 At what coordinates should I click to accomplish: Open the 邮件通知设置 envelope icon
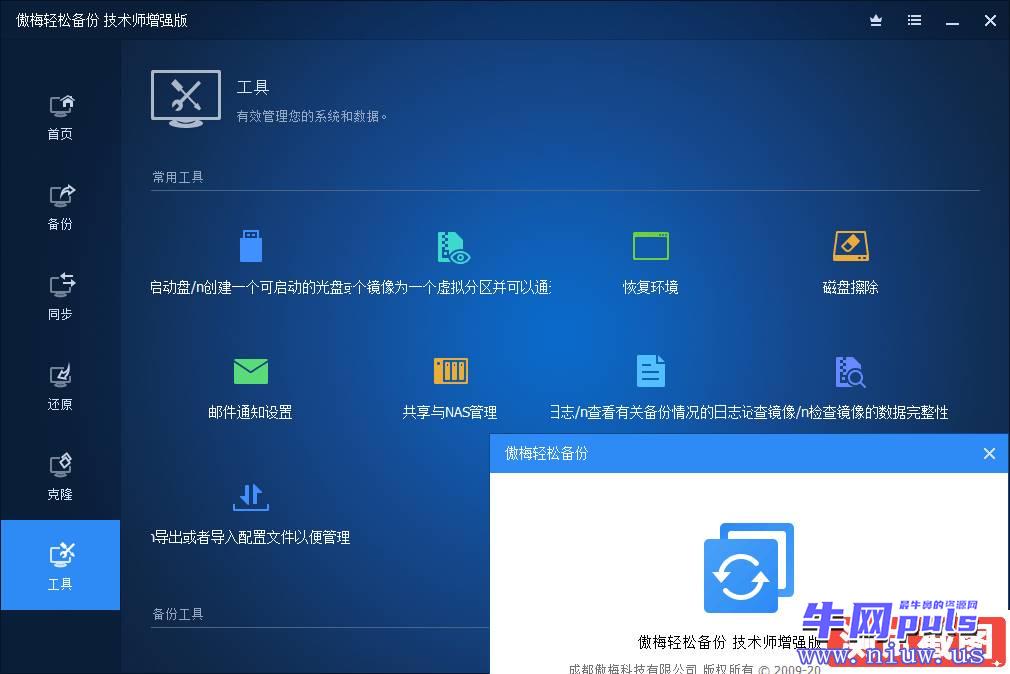coord(251,371)
